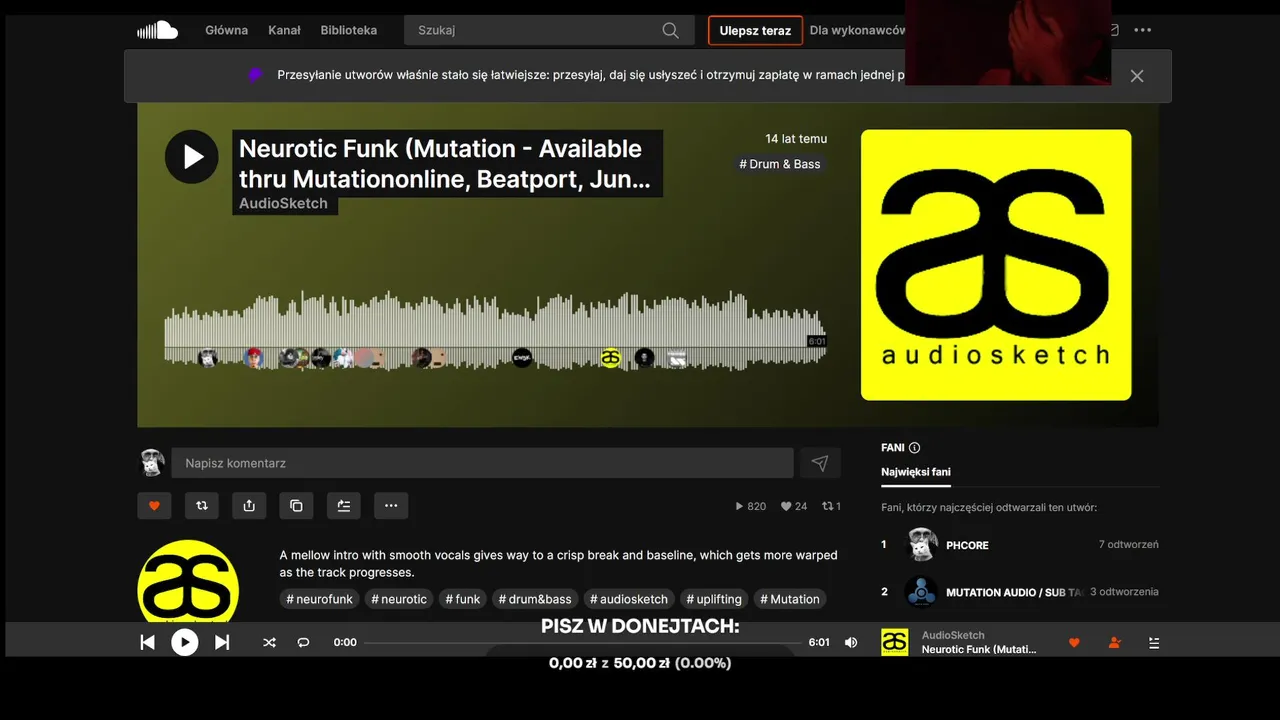Click the drum&bass tag
Image resolution: width=1280 pixels, height=720 pixels.
[x=535, y=599]
